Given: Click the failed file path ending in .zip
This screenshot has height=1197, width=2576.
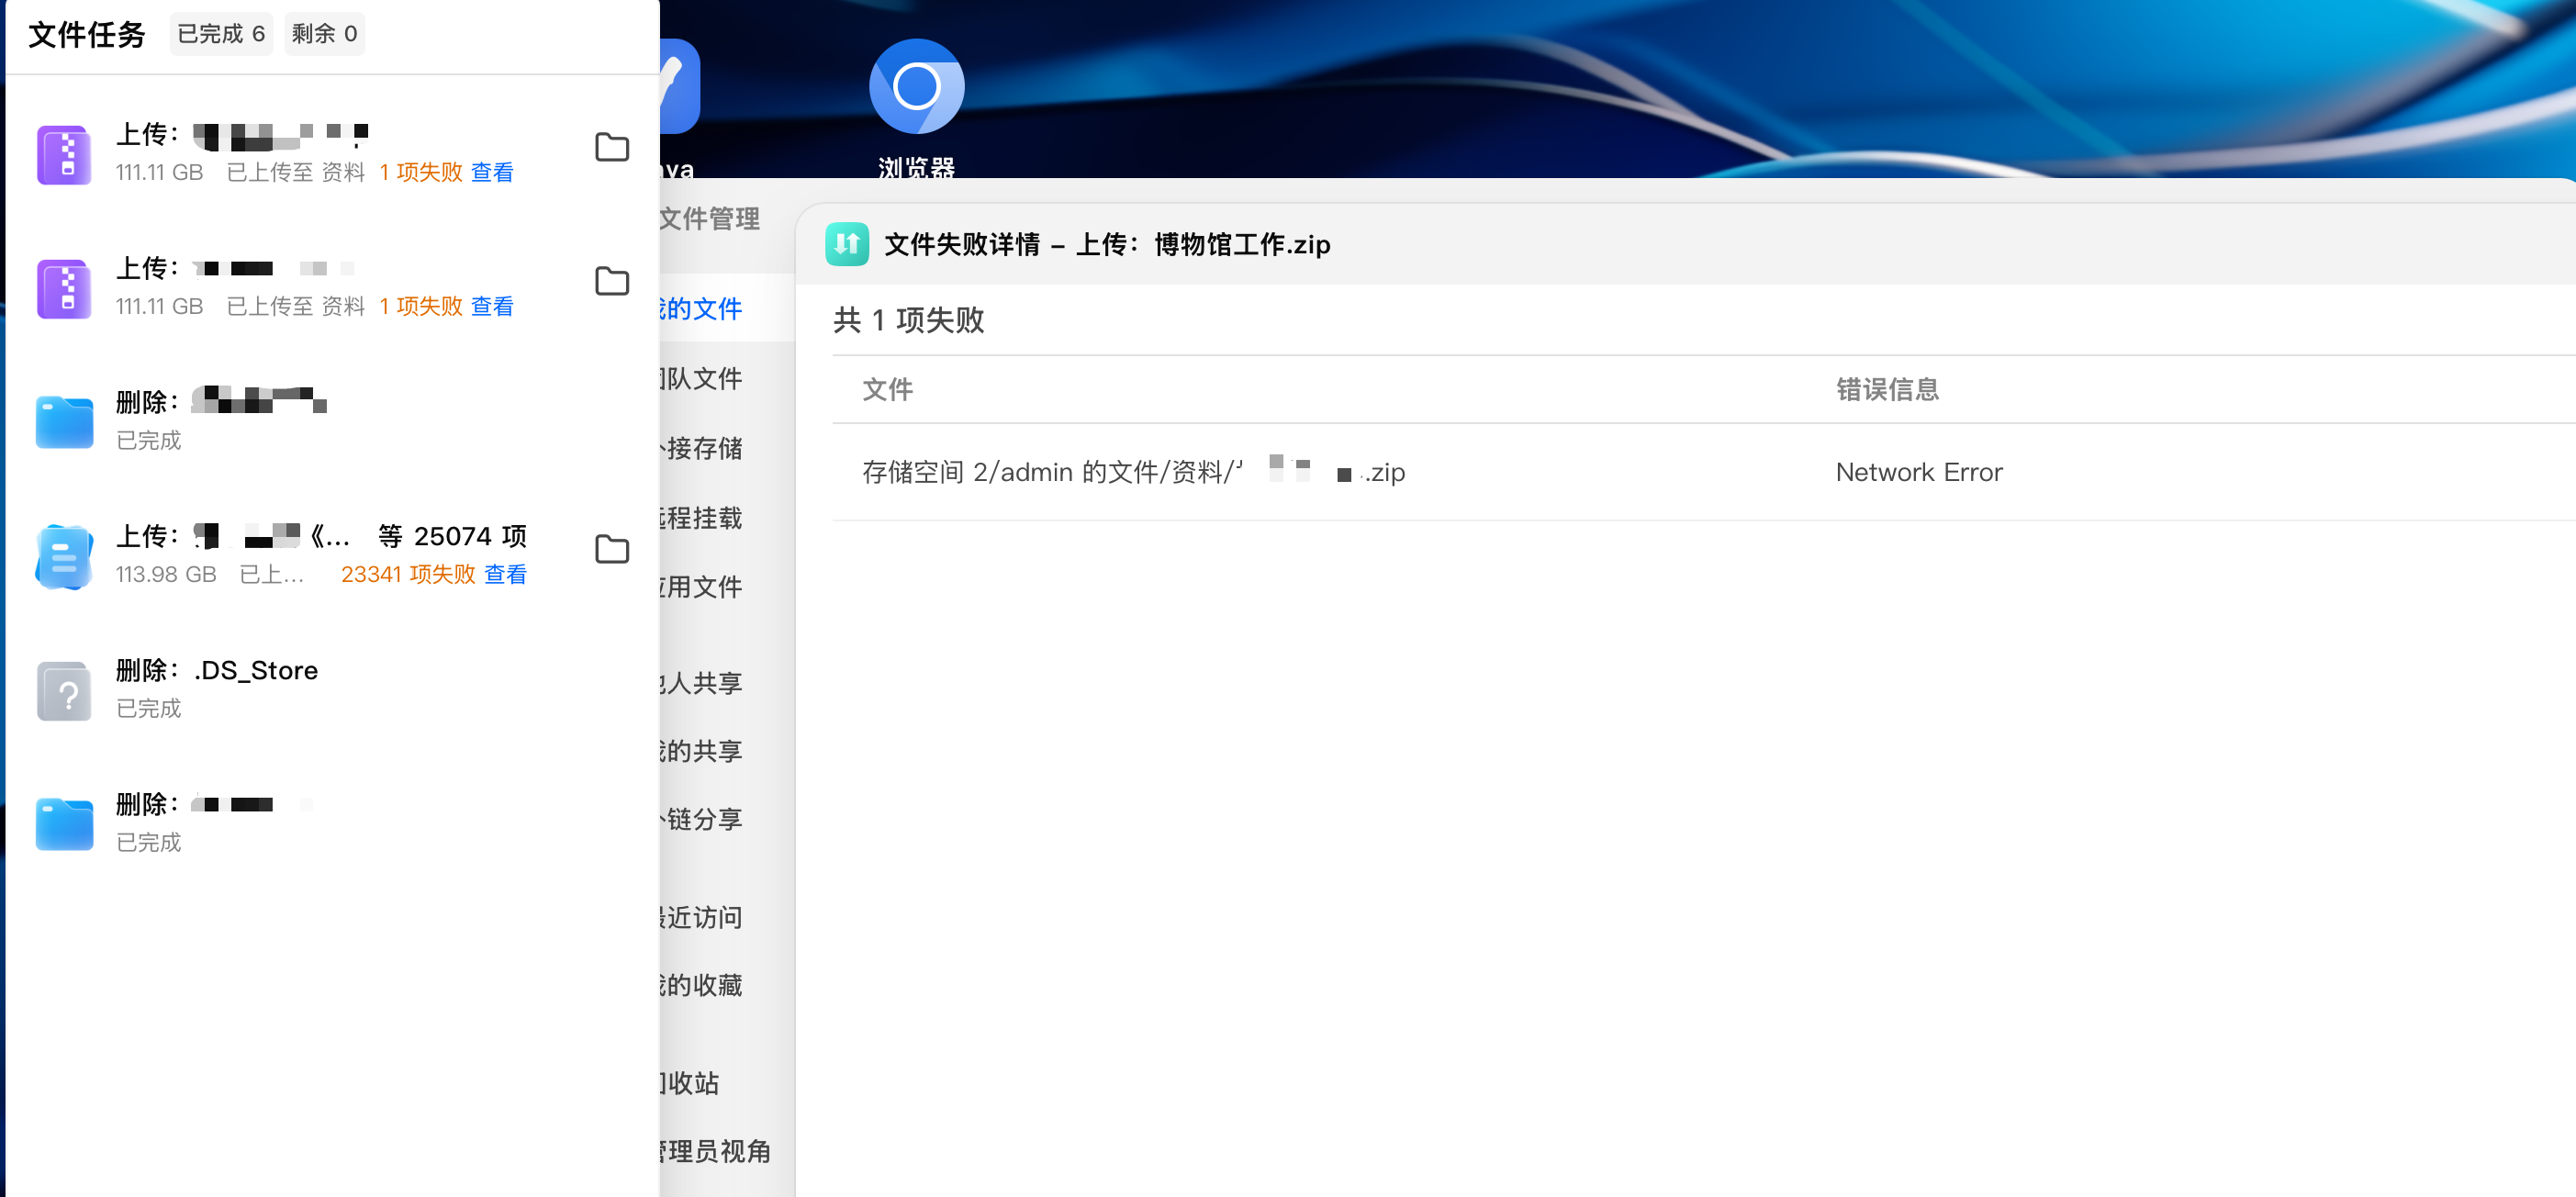Looking at the screenshot, I should [x=1133, y=472].
